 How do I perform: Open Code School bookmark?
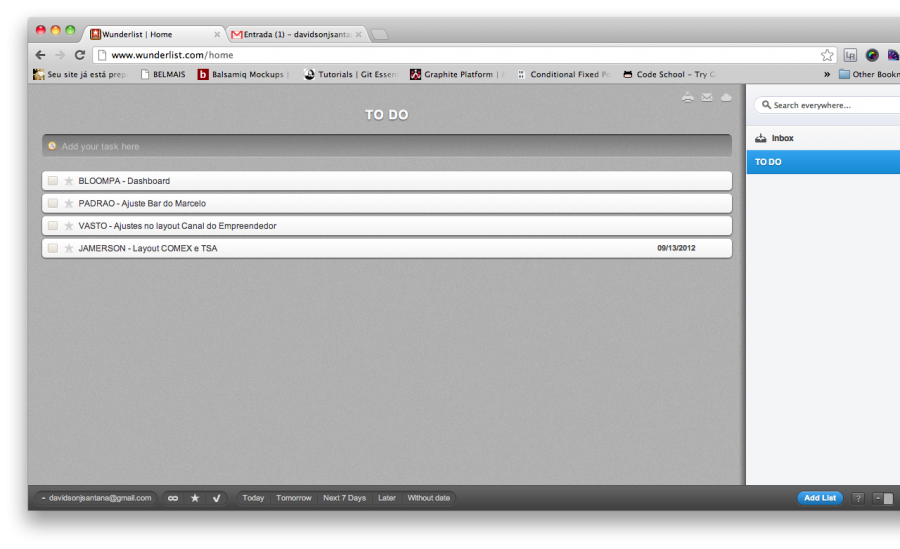tap(669, 74)
